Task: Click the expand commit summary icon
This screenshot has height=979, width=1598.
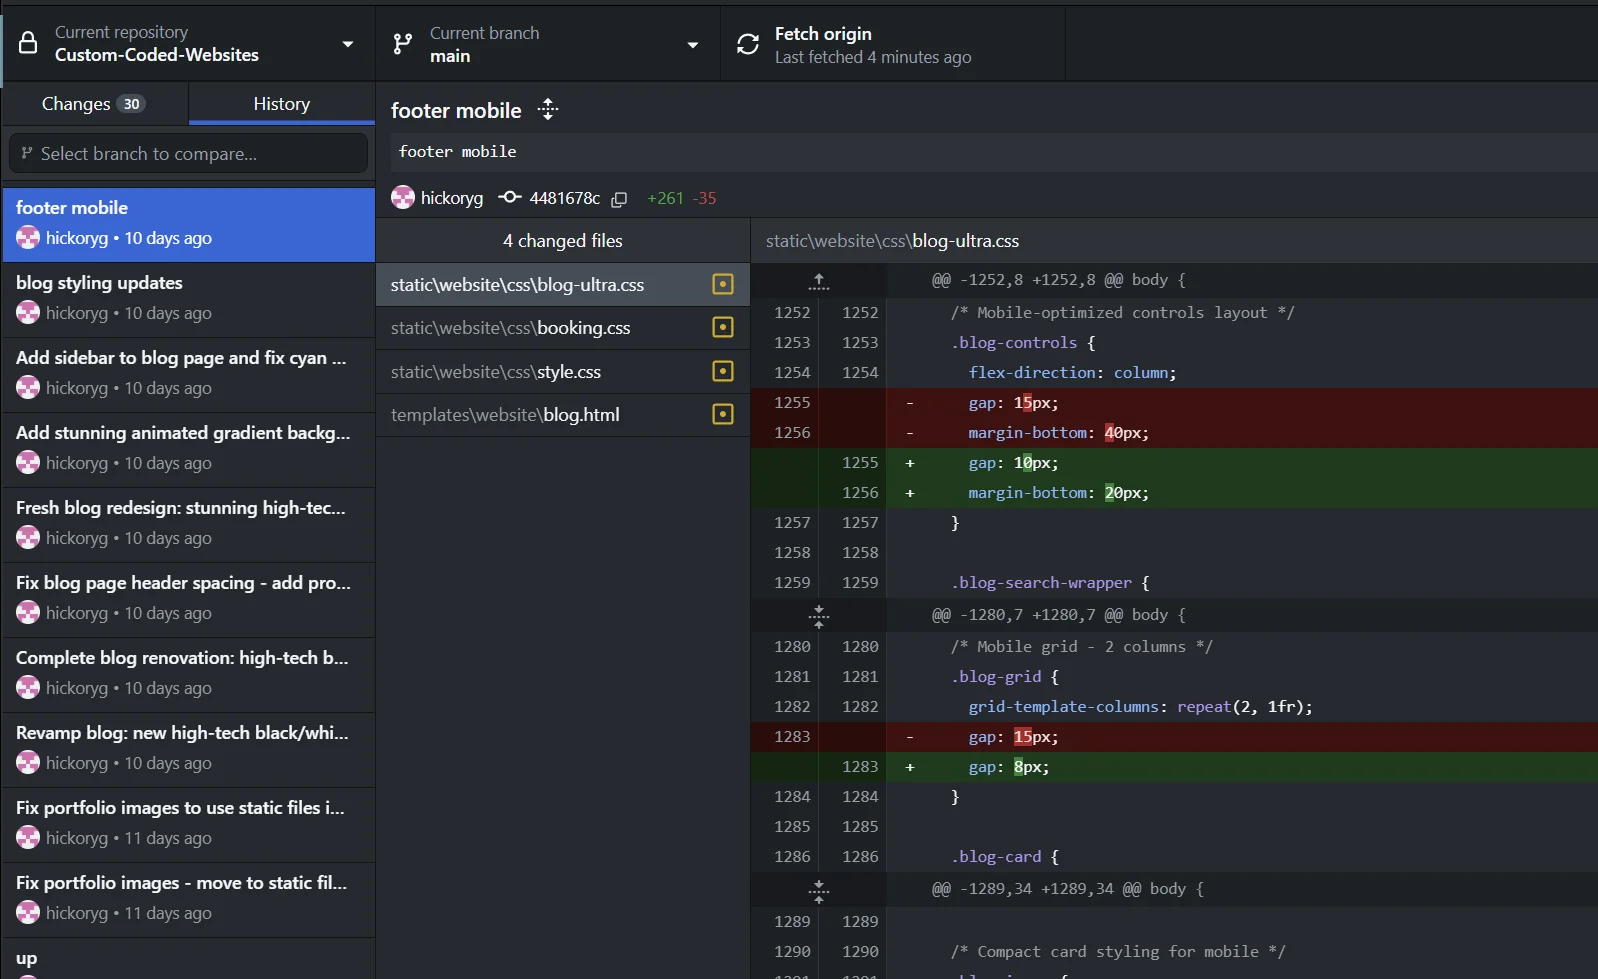Action: coord(548,110)
